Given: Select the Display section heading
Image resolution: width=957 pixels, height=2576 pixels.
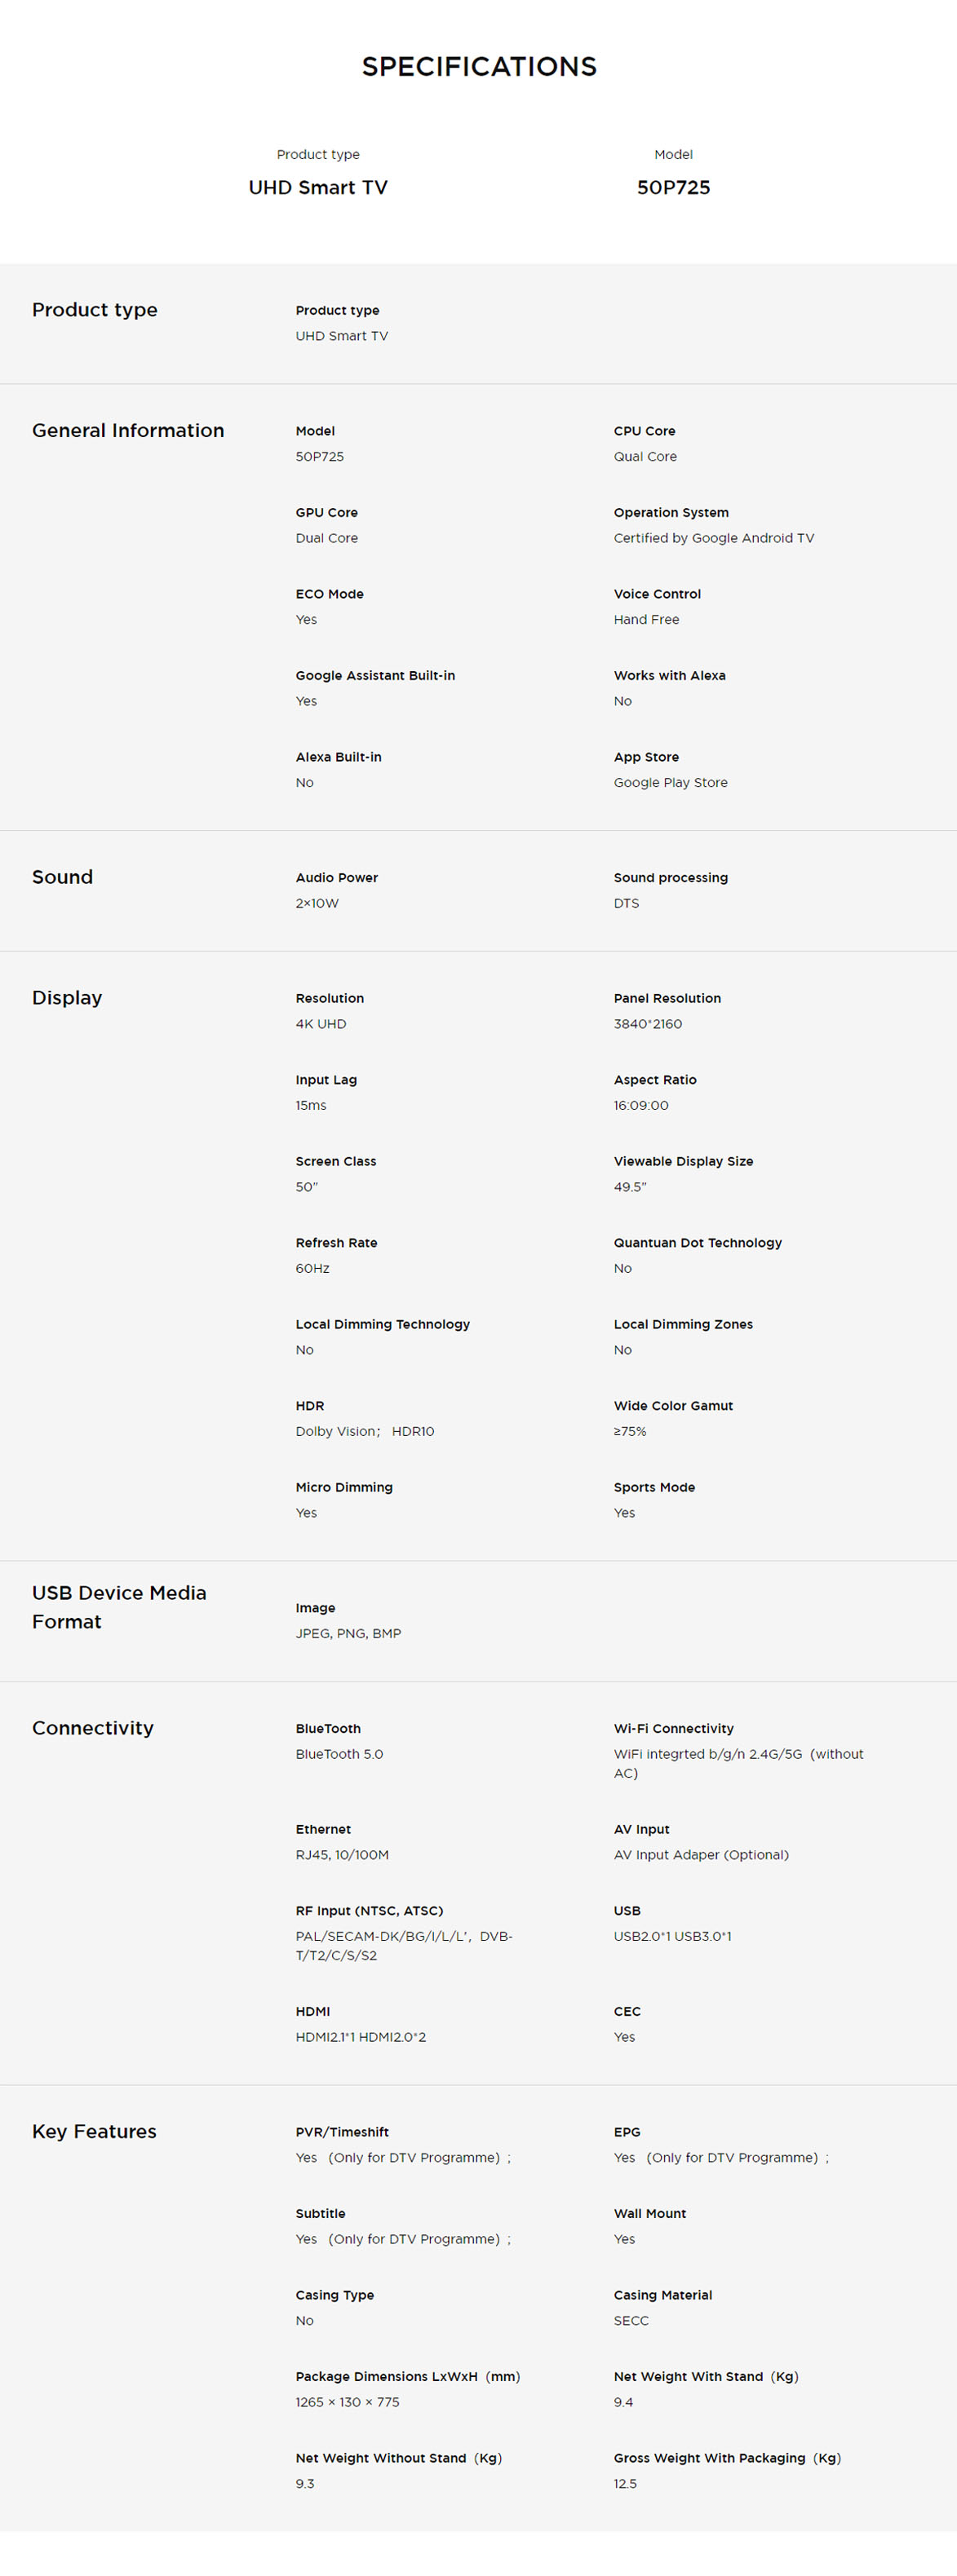Looking at the screenshot, I should pyautogui.click(x=67, y=998).
